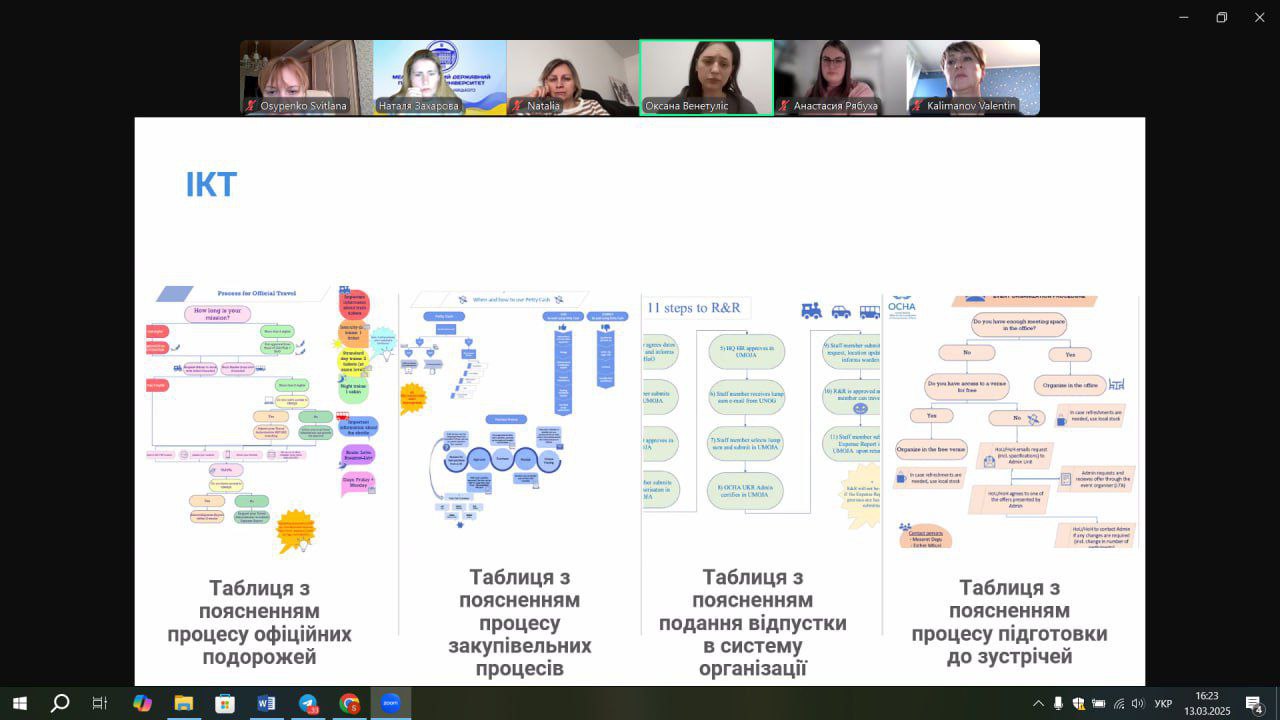Click Kalimanov Valentin's participant video tile
Image resolution: width=1280 pixels, height=720 pixels.
click(x=973, y=77)
